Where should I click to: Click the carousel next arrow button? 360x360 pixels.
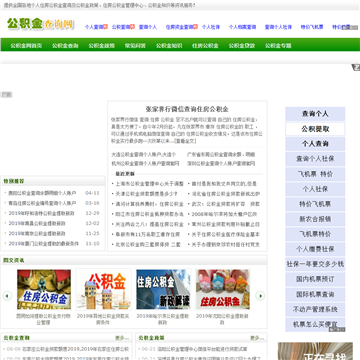260,296
